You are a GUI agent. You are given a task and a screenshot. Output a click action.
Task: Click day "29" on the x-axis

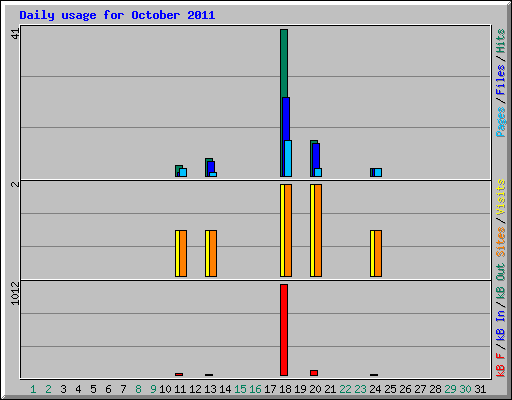click(450, 389)
